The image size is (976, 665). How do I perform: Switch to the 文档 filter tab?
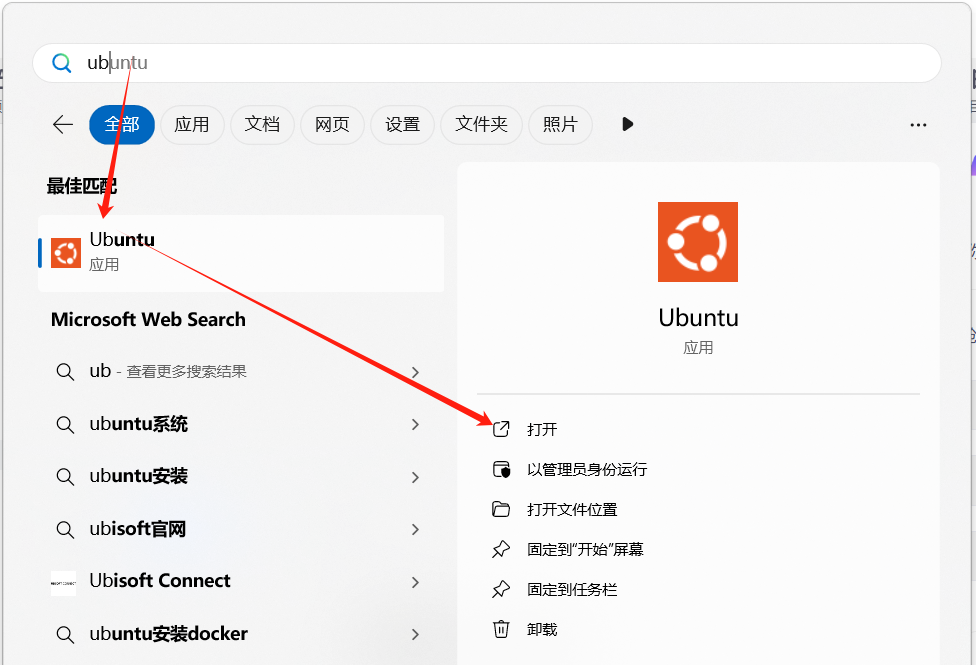(262, 125)
